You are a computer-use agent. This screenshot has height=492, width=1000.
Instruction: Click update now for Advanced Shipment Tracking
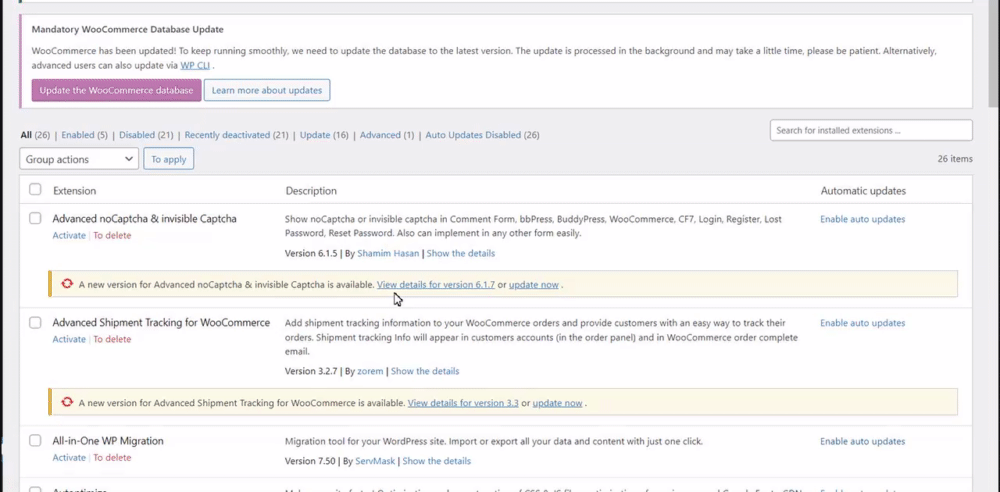pyautogui.click(x=557, y=403)
